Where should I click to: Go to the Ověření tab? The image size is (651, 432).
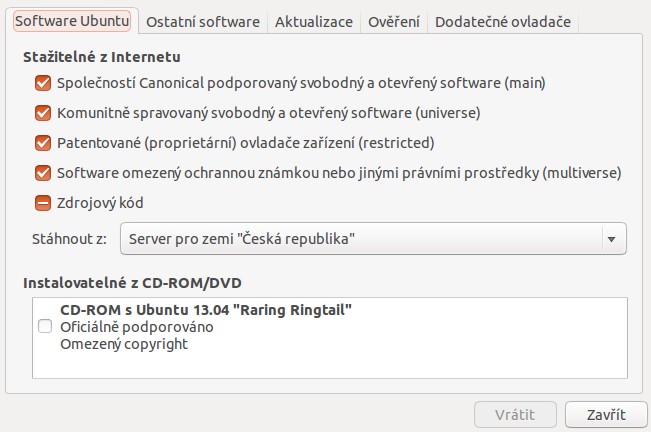pyautogui.click(x=393, y=21)
